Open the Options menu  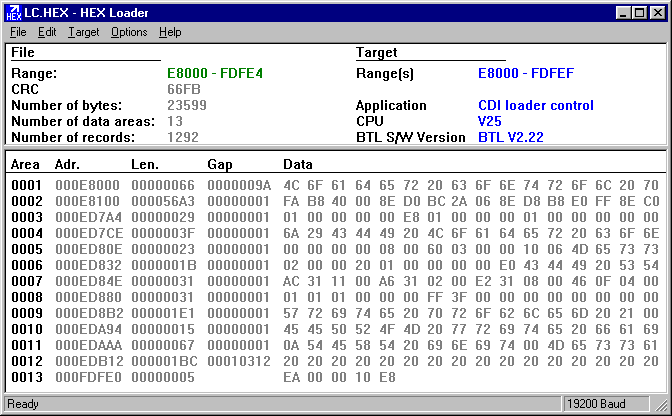pyautogui.click(x=129, y=32)
